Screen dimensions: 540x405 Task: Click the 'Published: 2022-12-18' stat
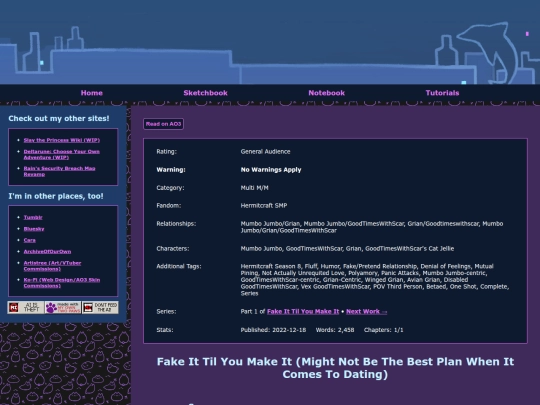[273, 330]
